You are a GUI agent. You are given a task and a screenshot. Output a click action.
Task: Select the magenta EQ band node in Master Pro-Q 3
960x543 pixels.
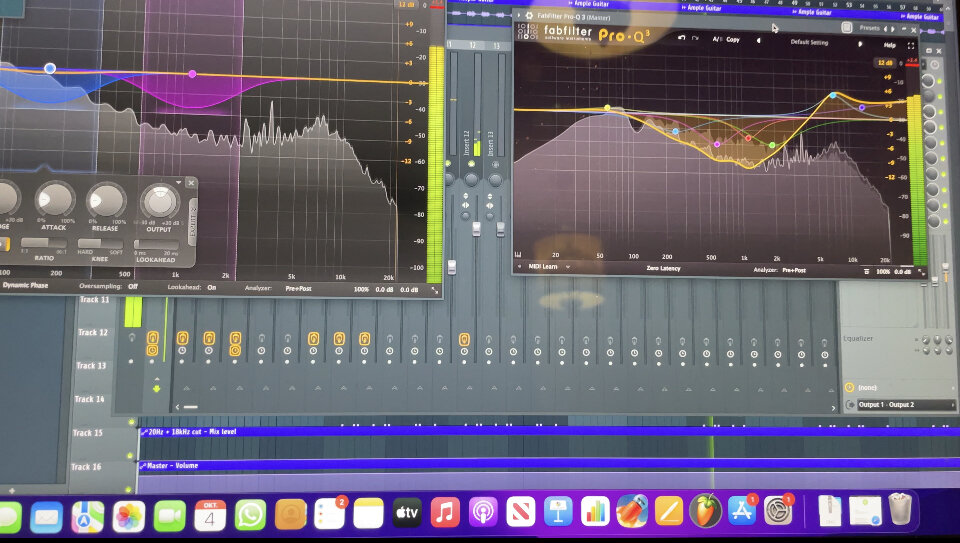717,144
